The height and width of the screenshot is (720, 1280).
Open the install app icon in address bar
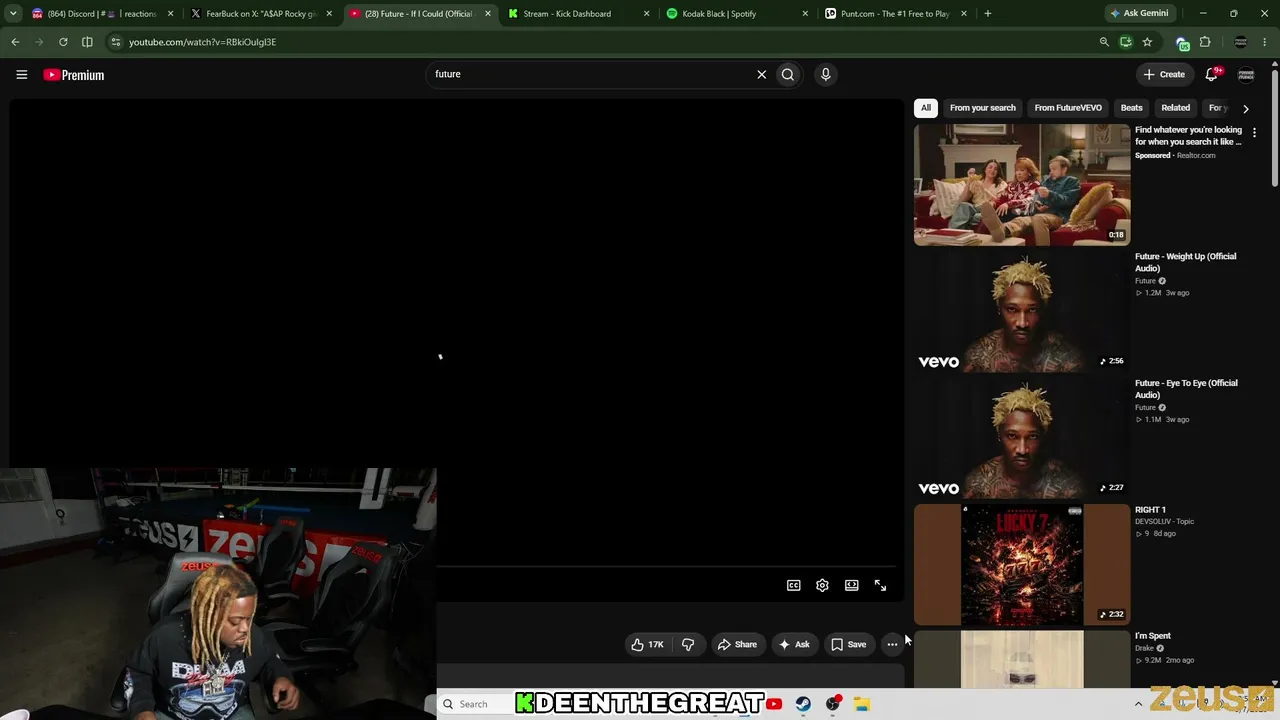tap(1126, 42)
